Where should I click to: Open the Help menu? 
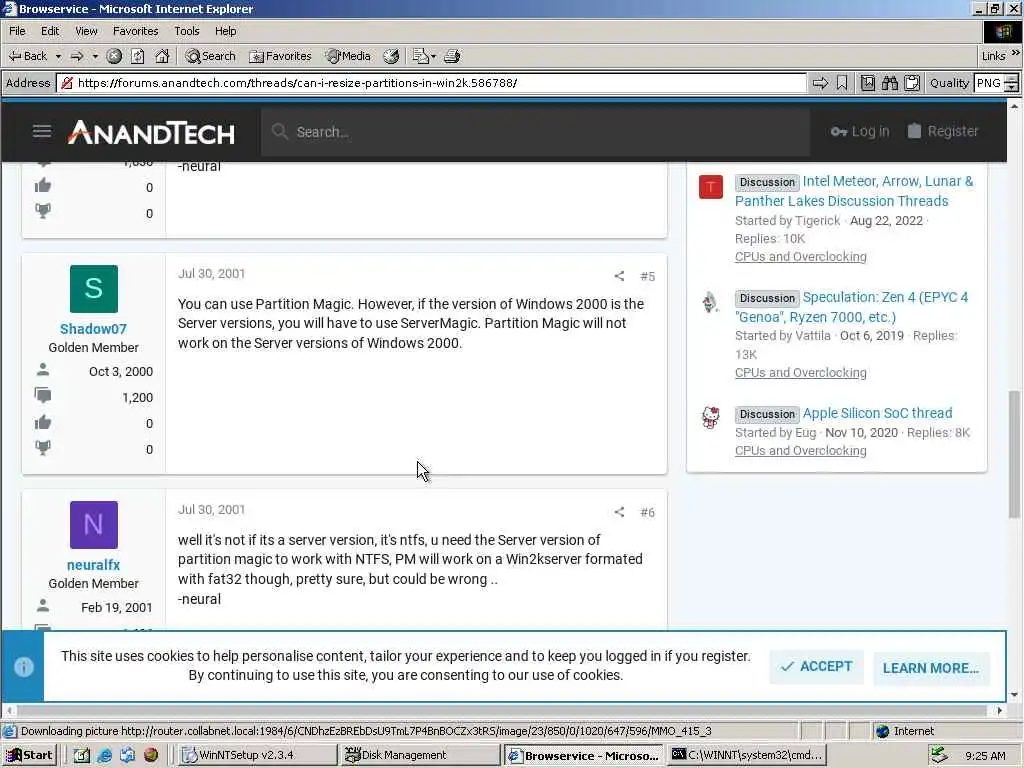coord(225,31)
